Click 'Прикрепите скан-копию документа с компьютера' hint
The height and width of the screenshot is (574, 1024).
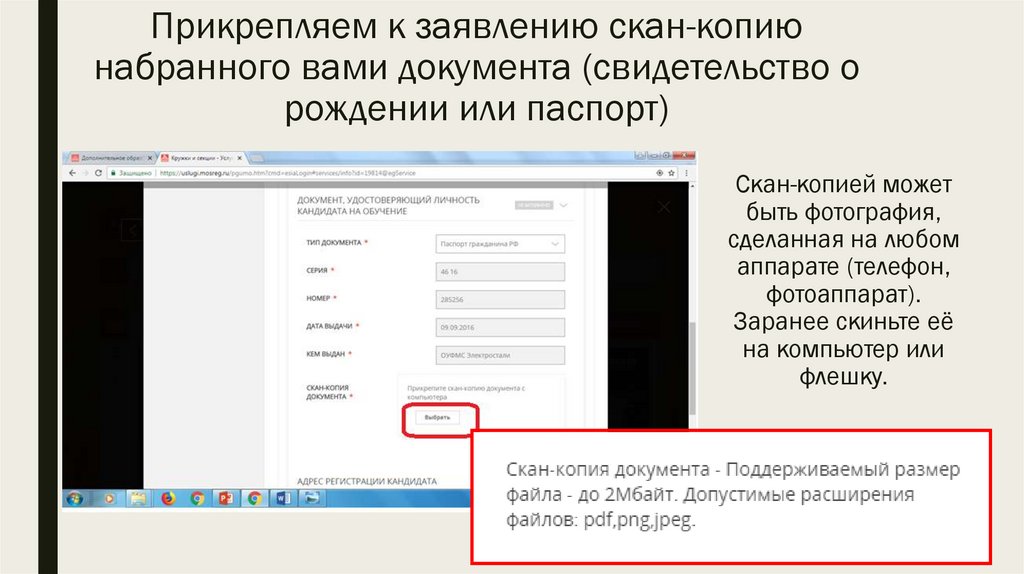tap(466, 392)
